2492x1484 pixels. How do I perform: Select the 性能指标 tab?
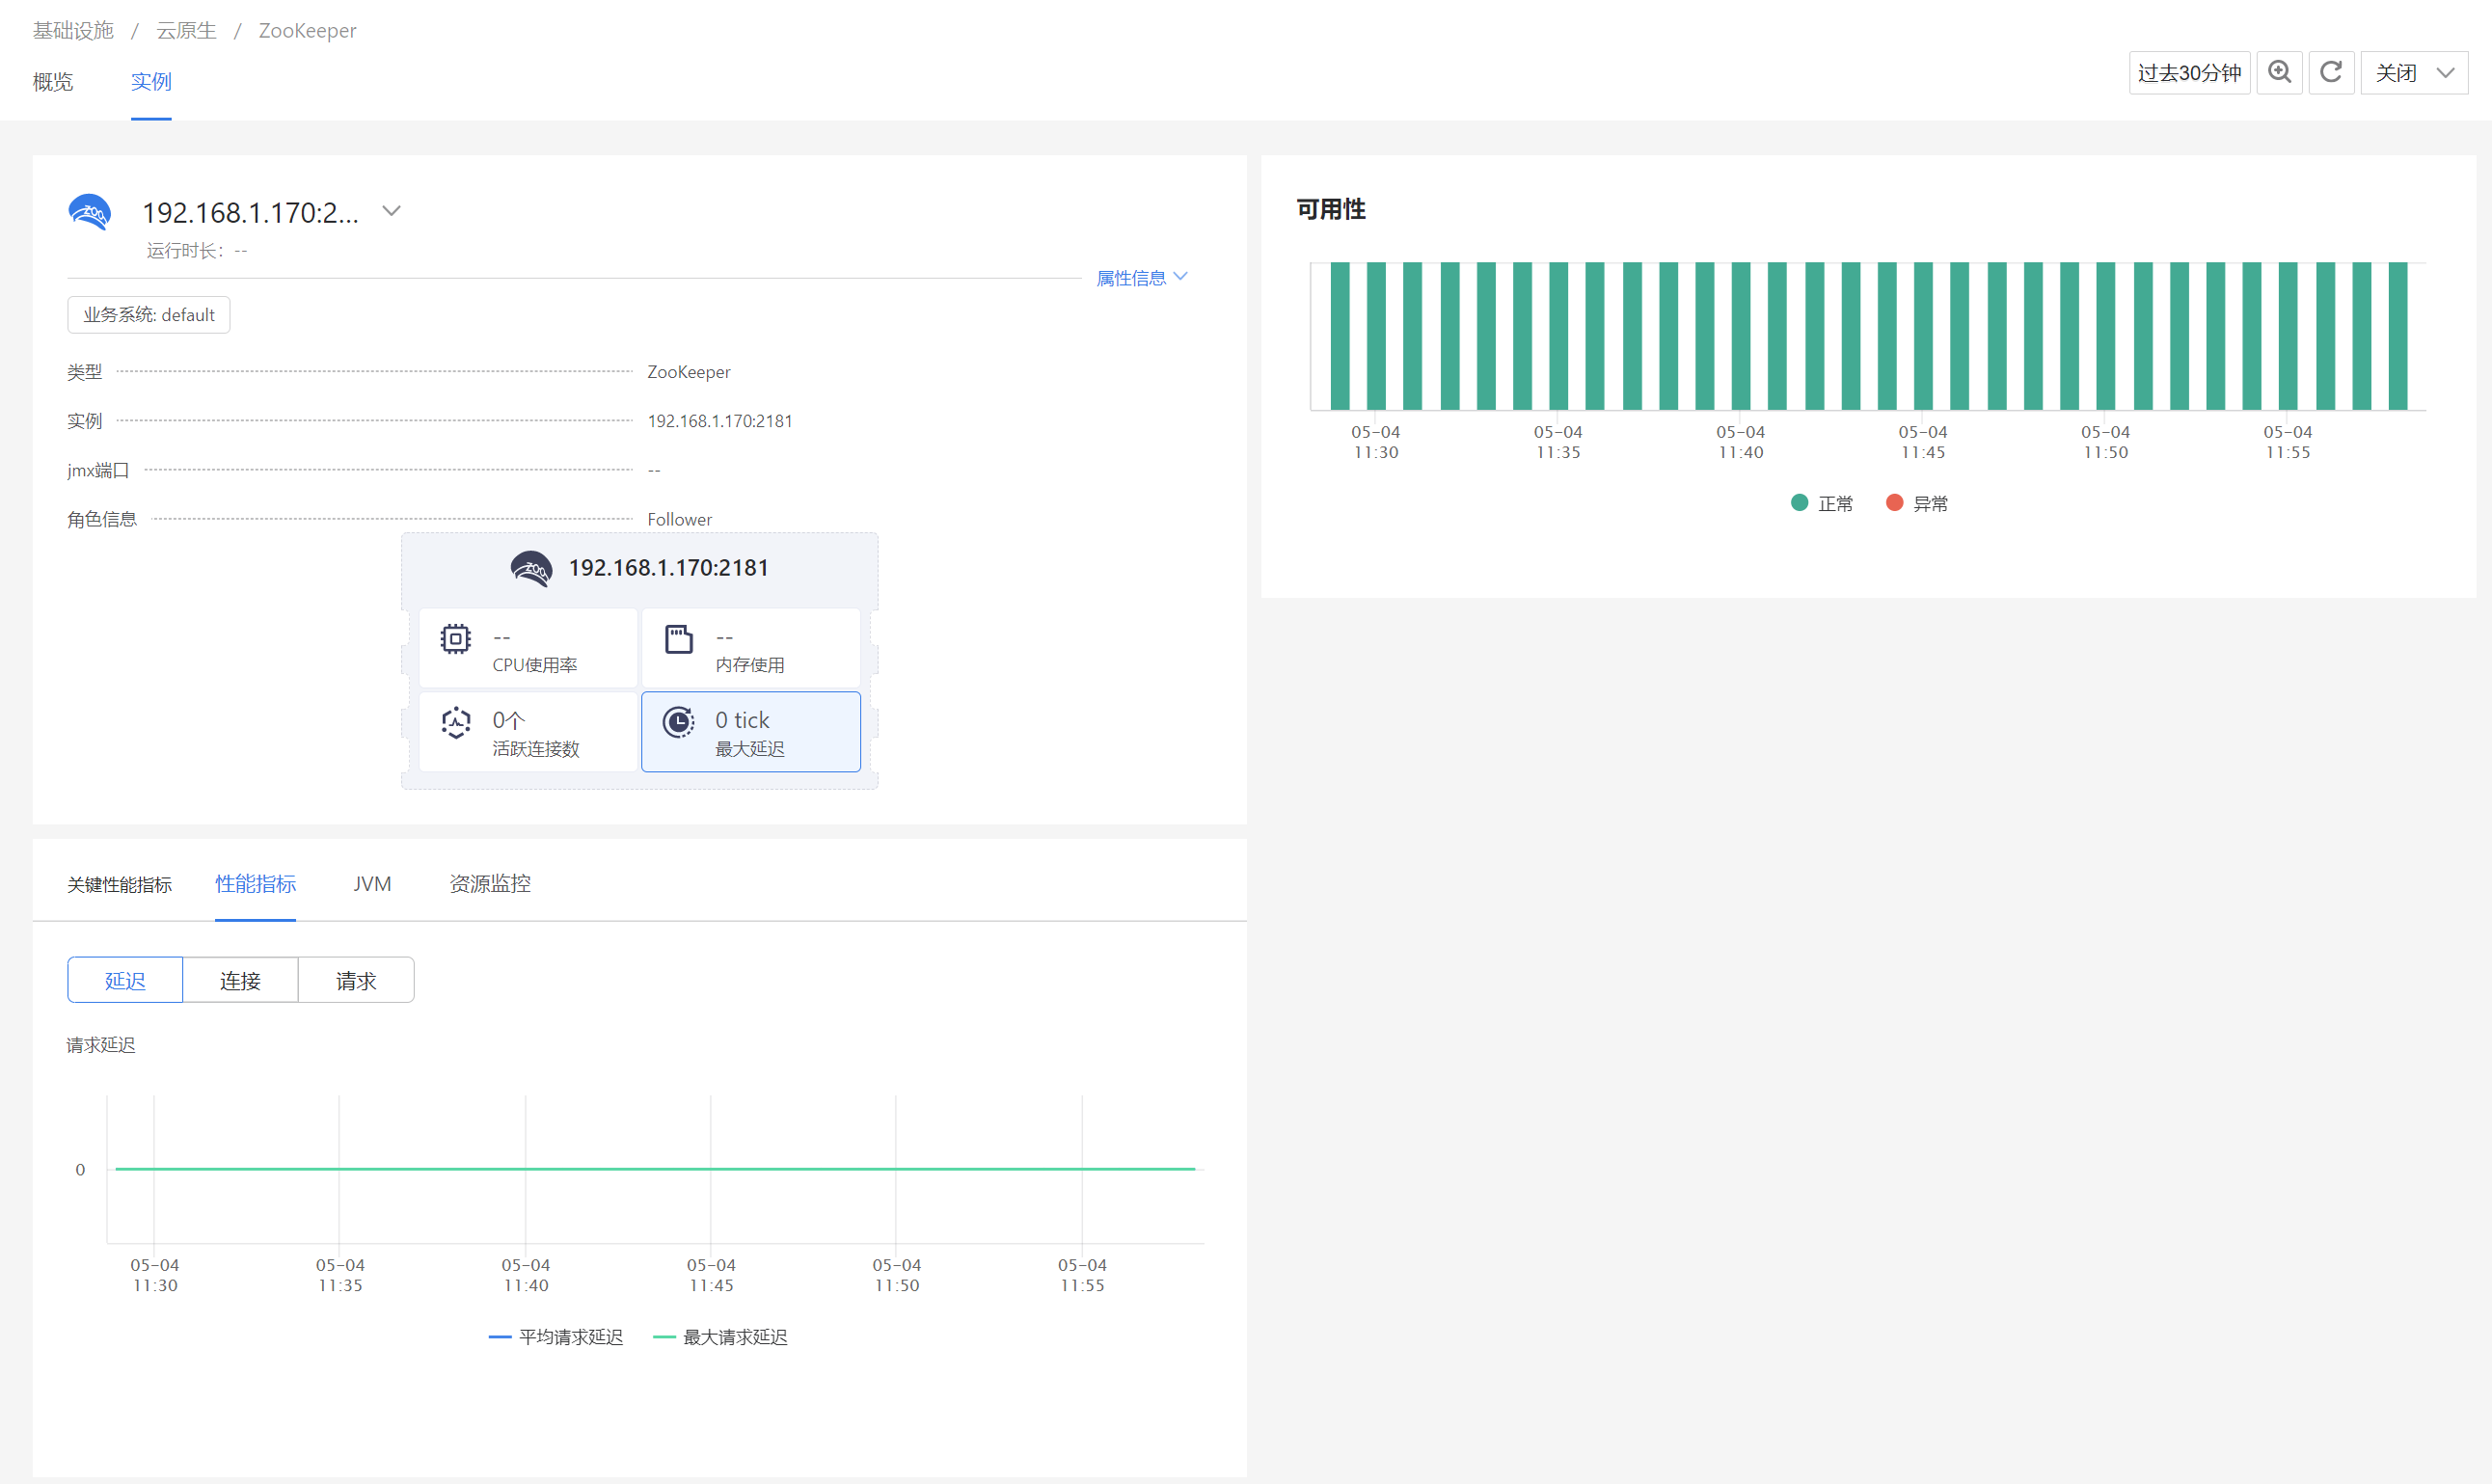tap(255, 884)
